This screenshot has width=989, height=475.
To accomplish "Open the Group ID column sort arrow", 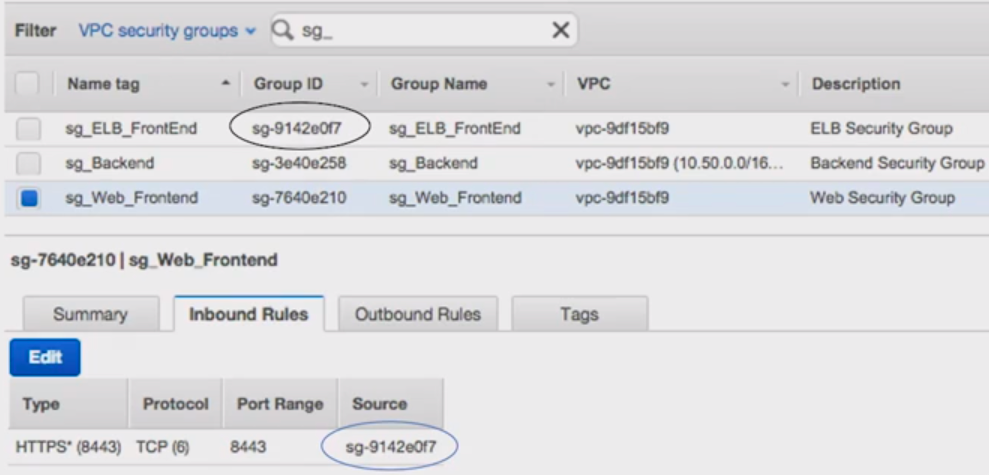I will pyautogui.click(x=364, y=85).
